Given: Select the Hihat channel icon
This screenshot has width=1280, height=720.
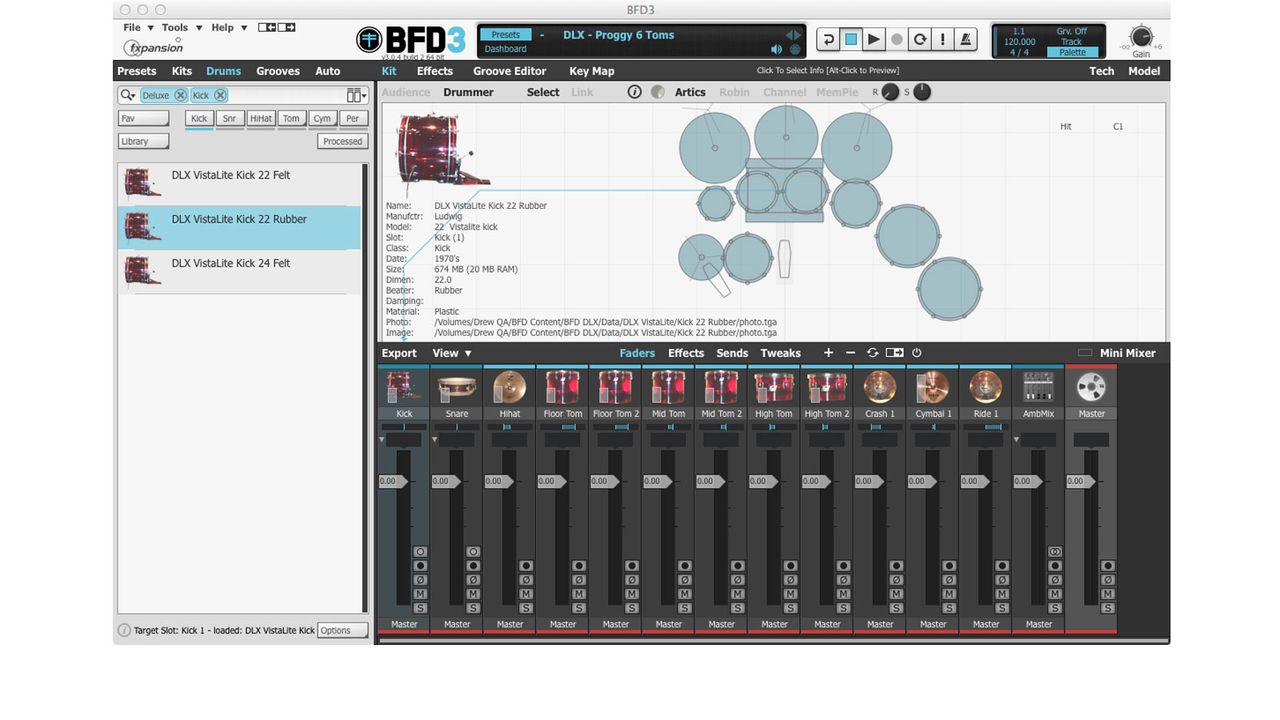Looking at the screenshot, I should (x=510, y=387).
